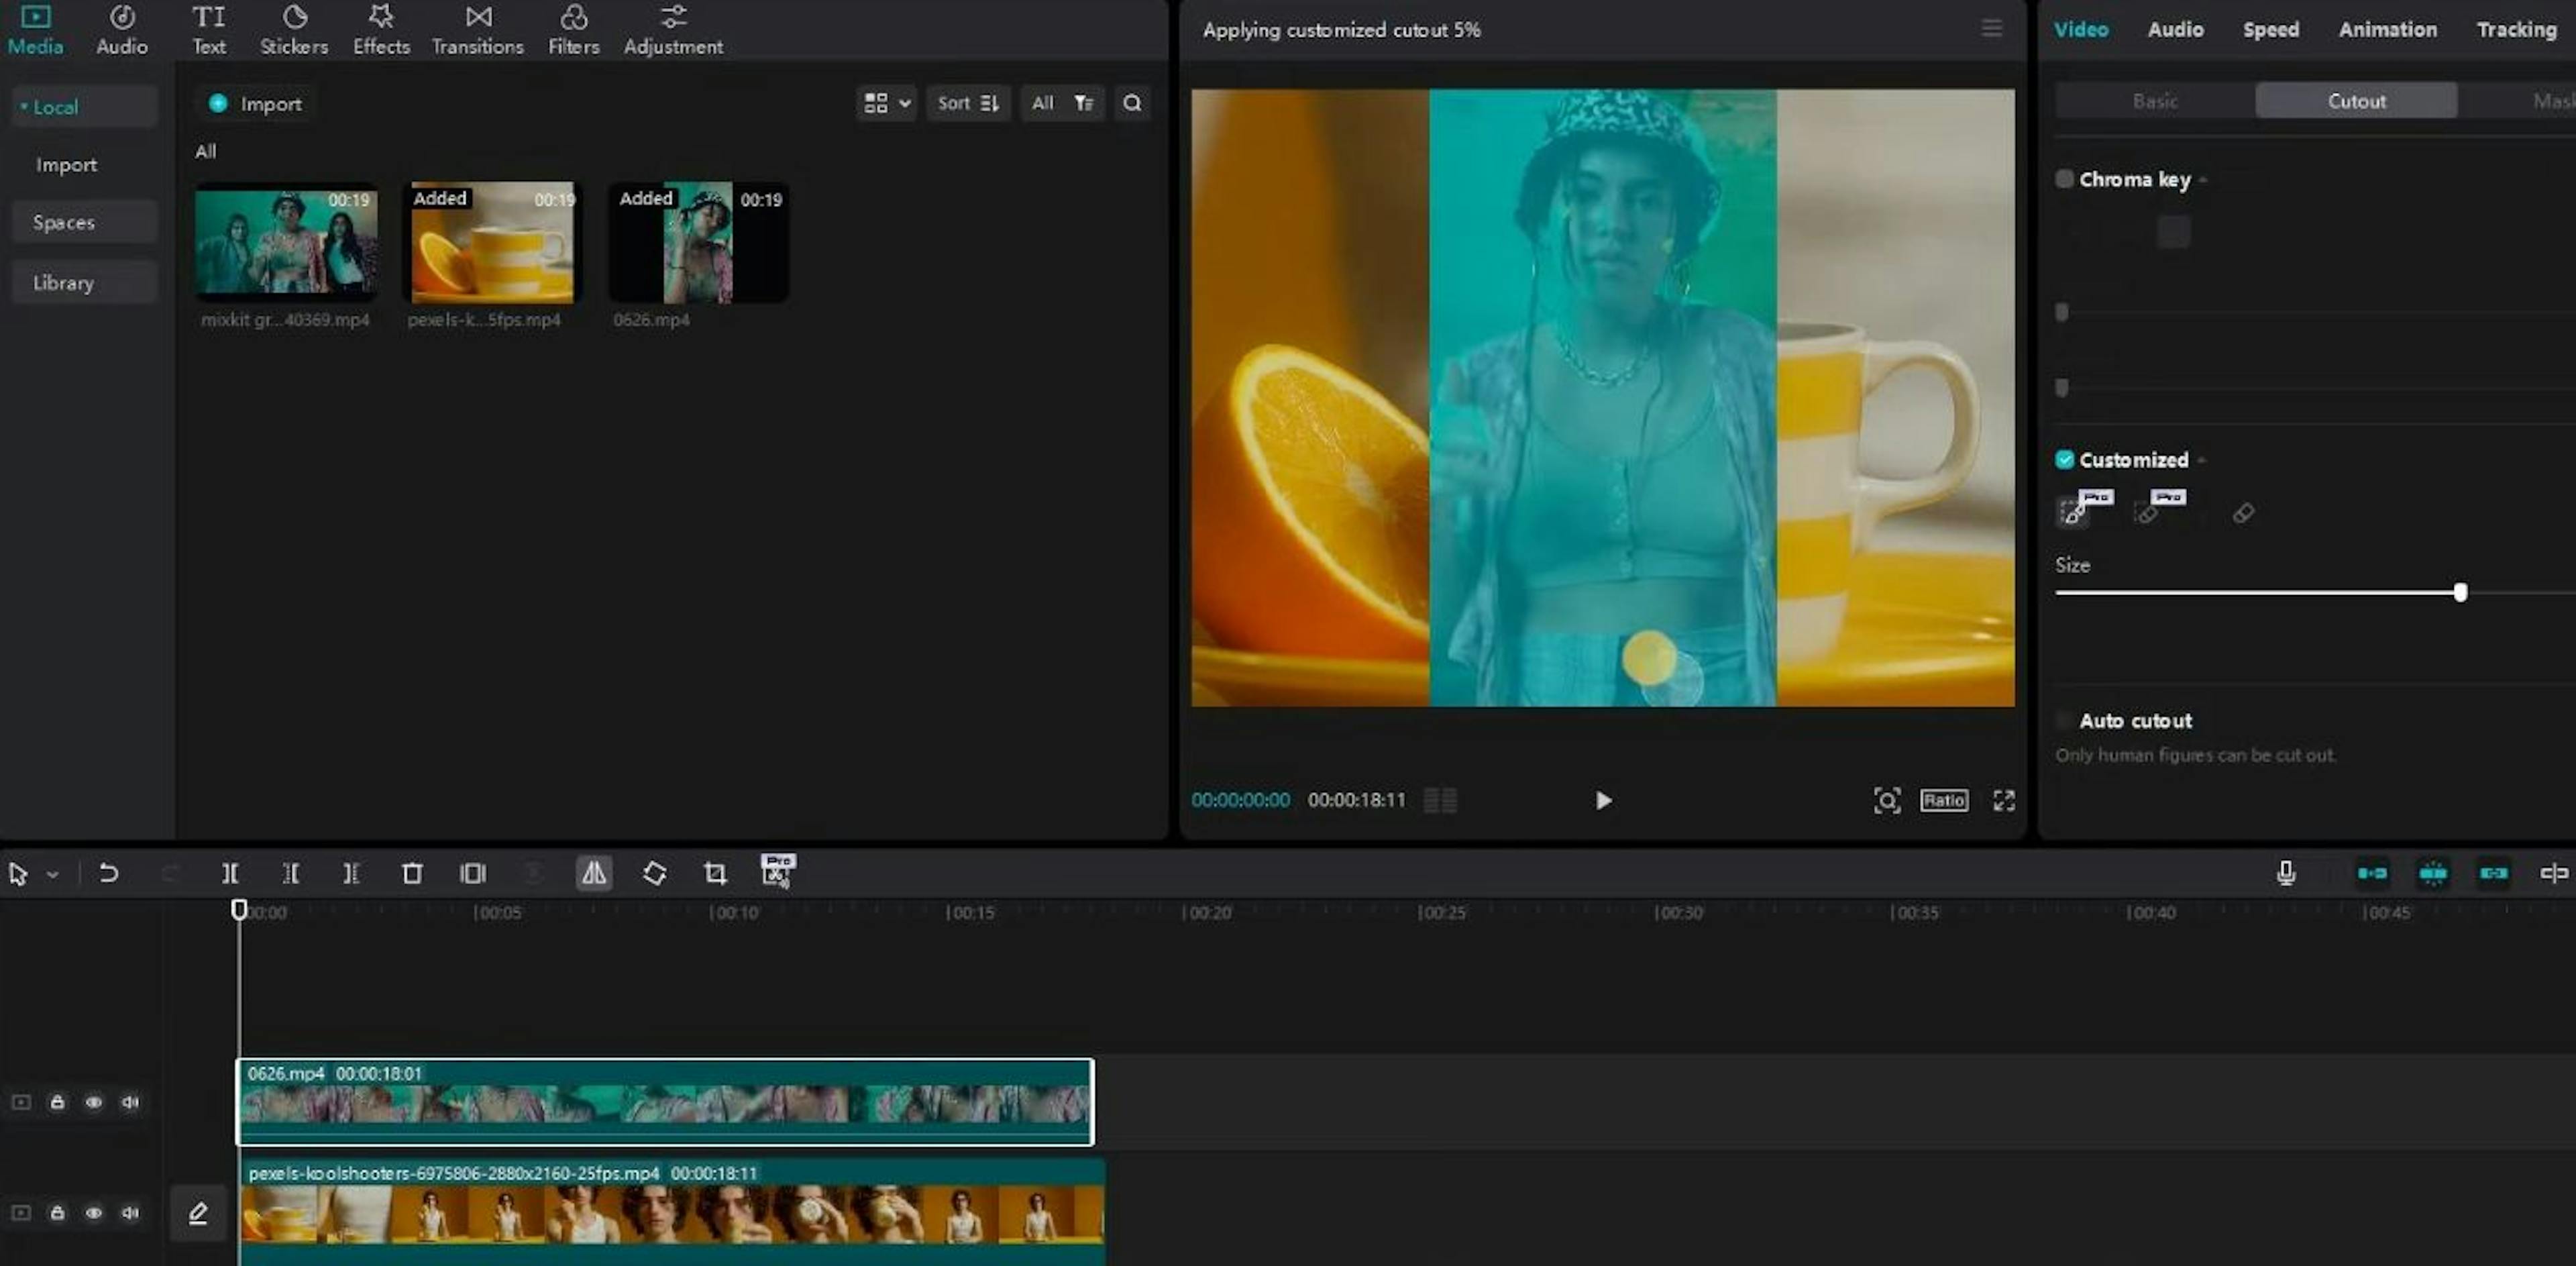The width and height of the screenshot is (2576, 1266).
Task: Click the Ratio button under the preview
Action: coord(1943,800)
